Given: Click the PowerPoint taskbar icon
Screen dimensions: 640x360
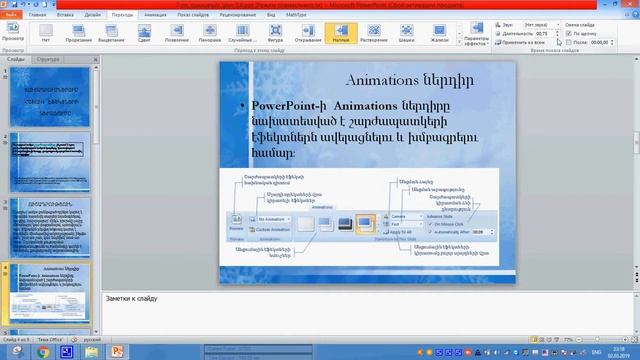Looking at the screenshot, I should point(117,352).
